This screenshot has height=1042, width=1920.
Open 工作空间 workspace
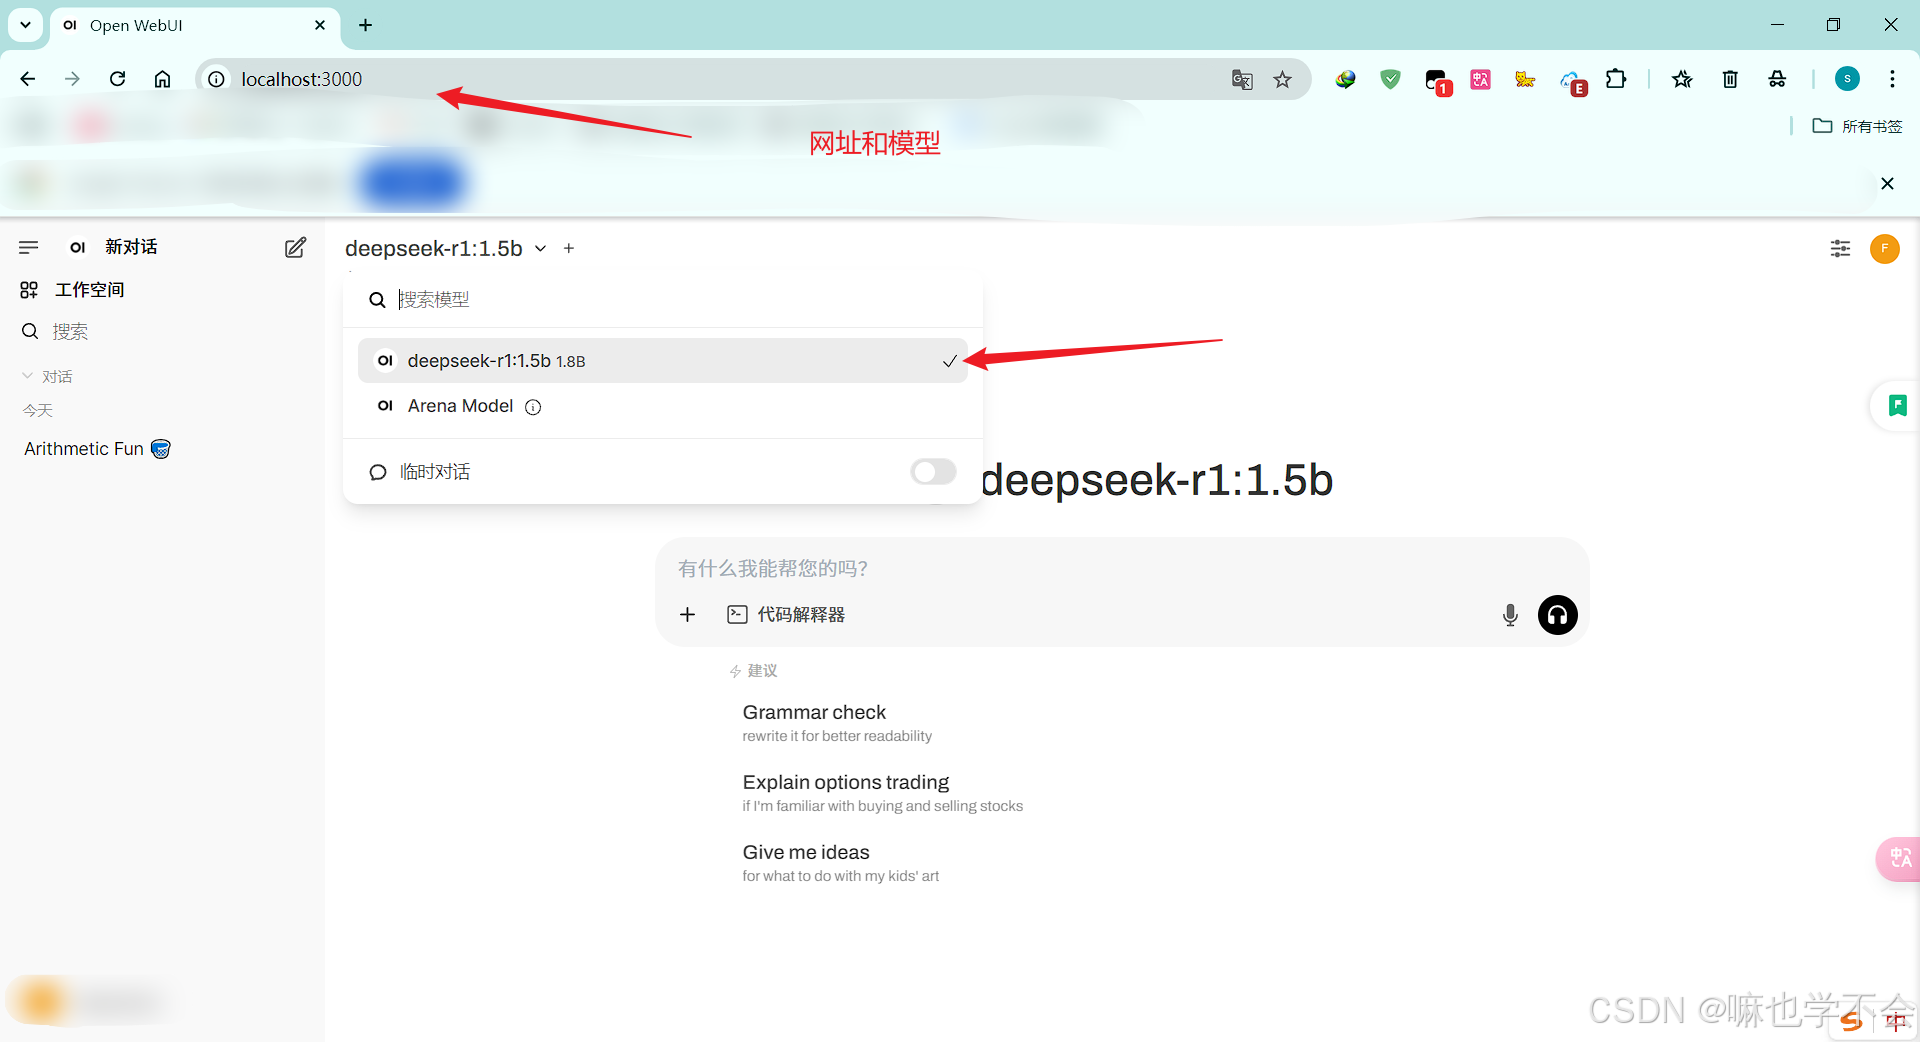(x=89, y=290)
